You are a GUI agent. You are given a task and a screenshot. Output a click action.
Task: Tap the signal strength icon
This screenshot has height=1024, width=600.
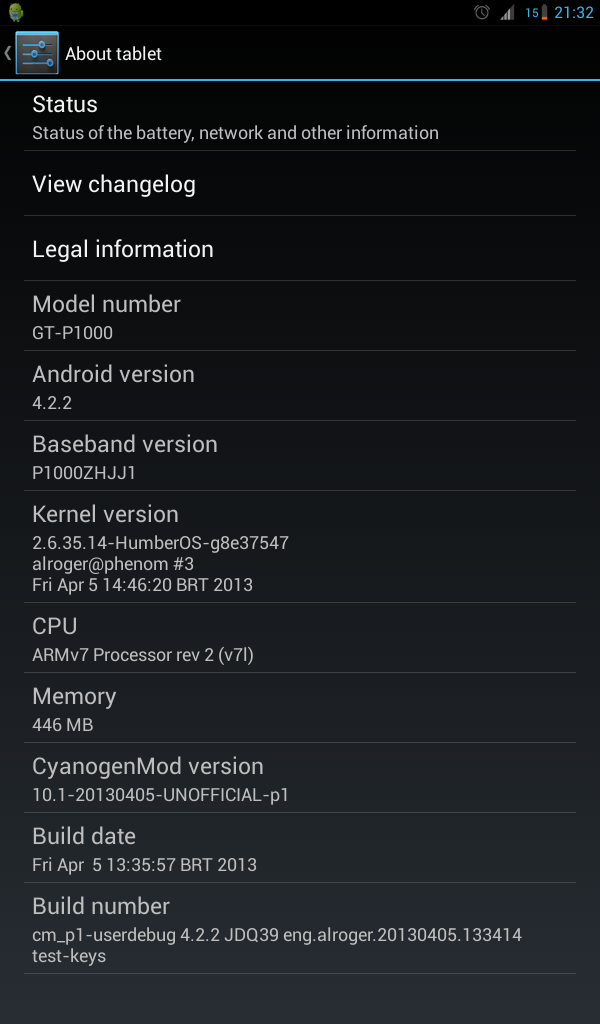[507, 12]
